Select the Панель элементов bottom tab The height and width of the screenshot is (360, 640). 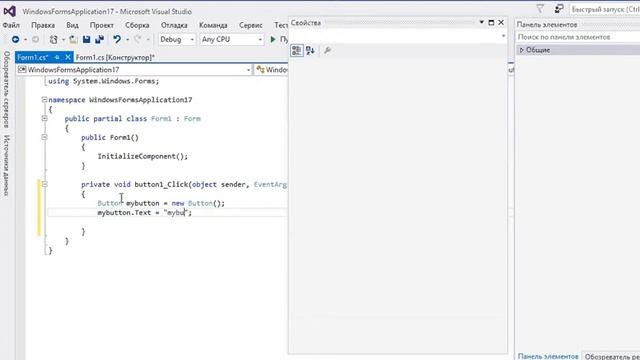548,356
